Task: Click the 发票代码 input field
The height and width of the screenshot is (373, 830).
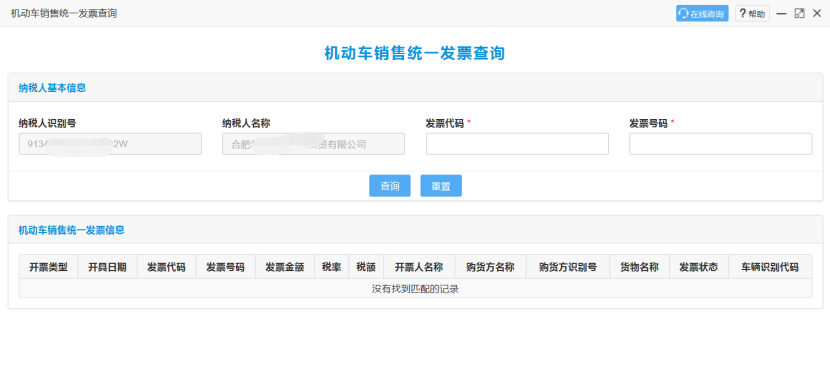Action: point(517,144)
